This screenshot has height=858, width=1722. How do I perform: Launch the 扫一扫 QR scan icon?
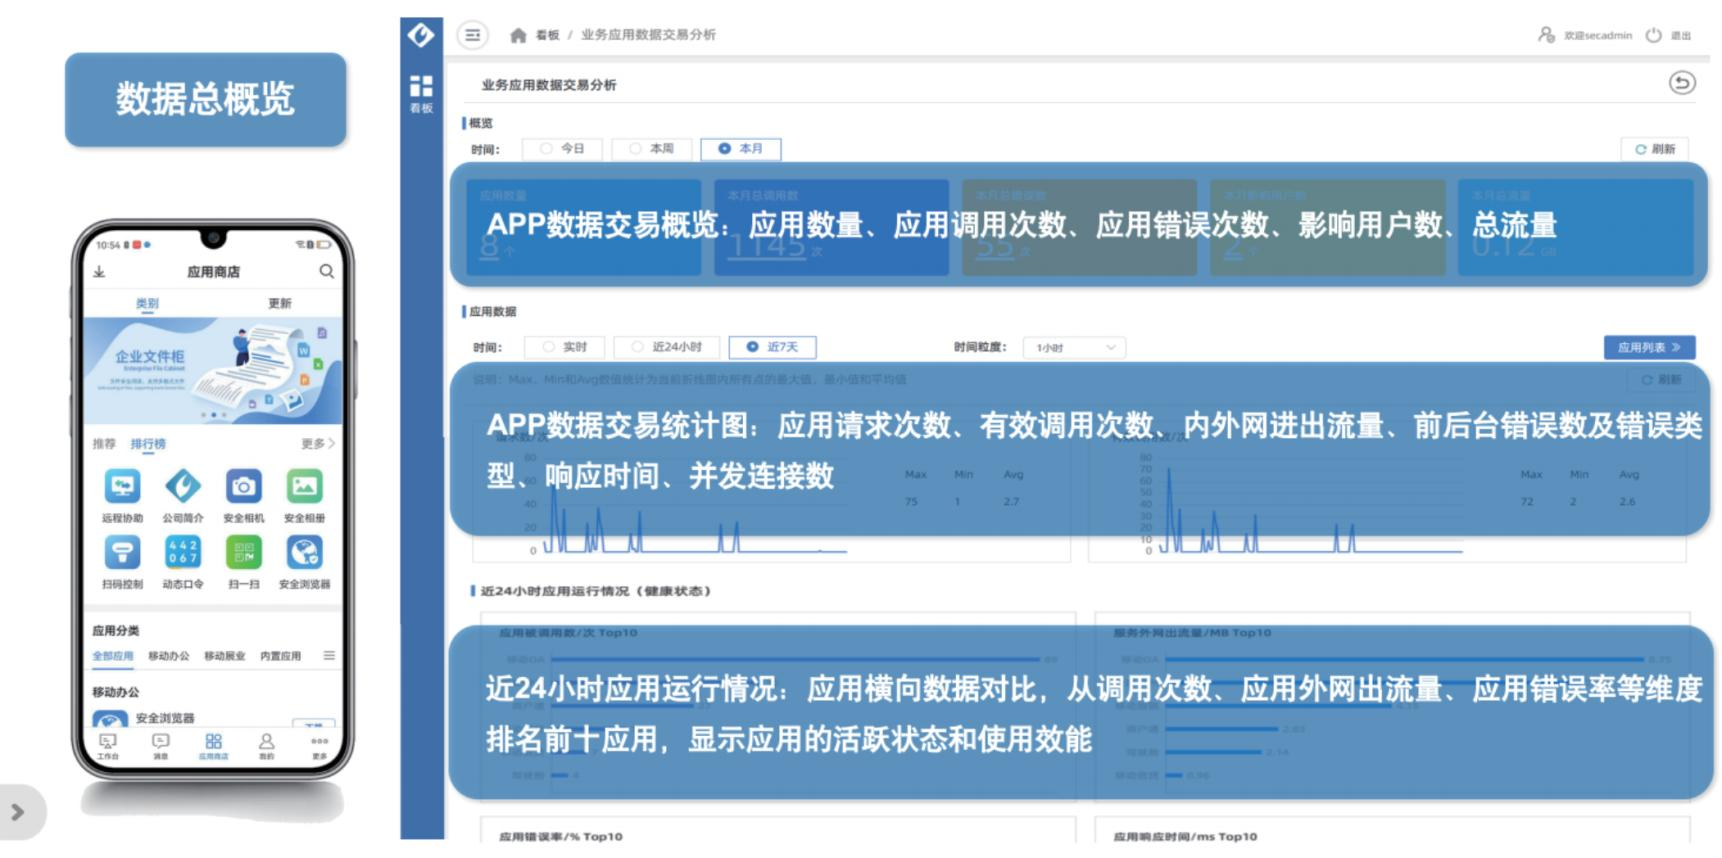coord(243,552)
